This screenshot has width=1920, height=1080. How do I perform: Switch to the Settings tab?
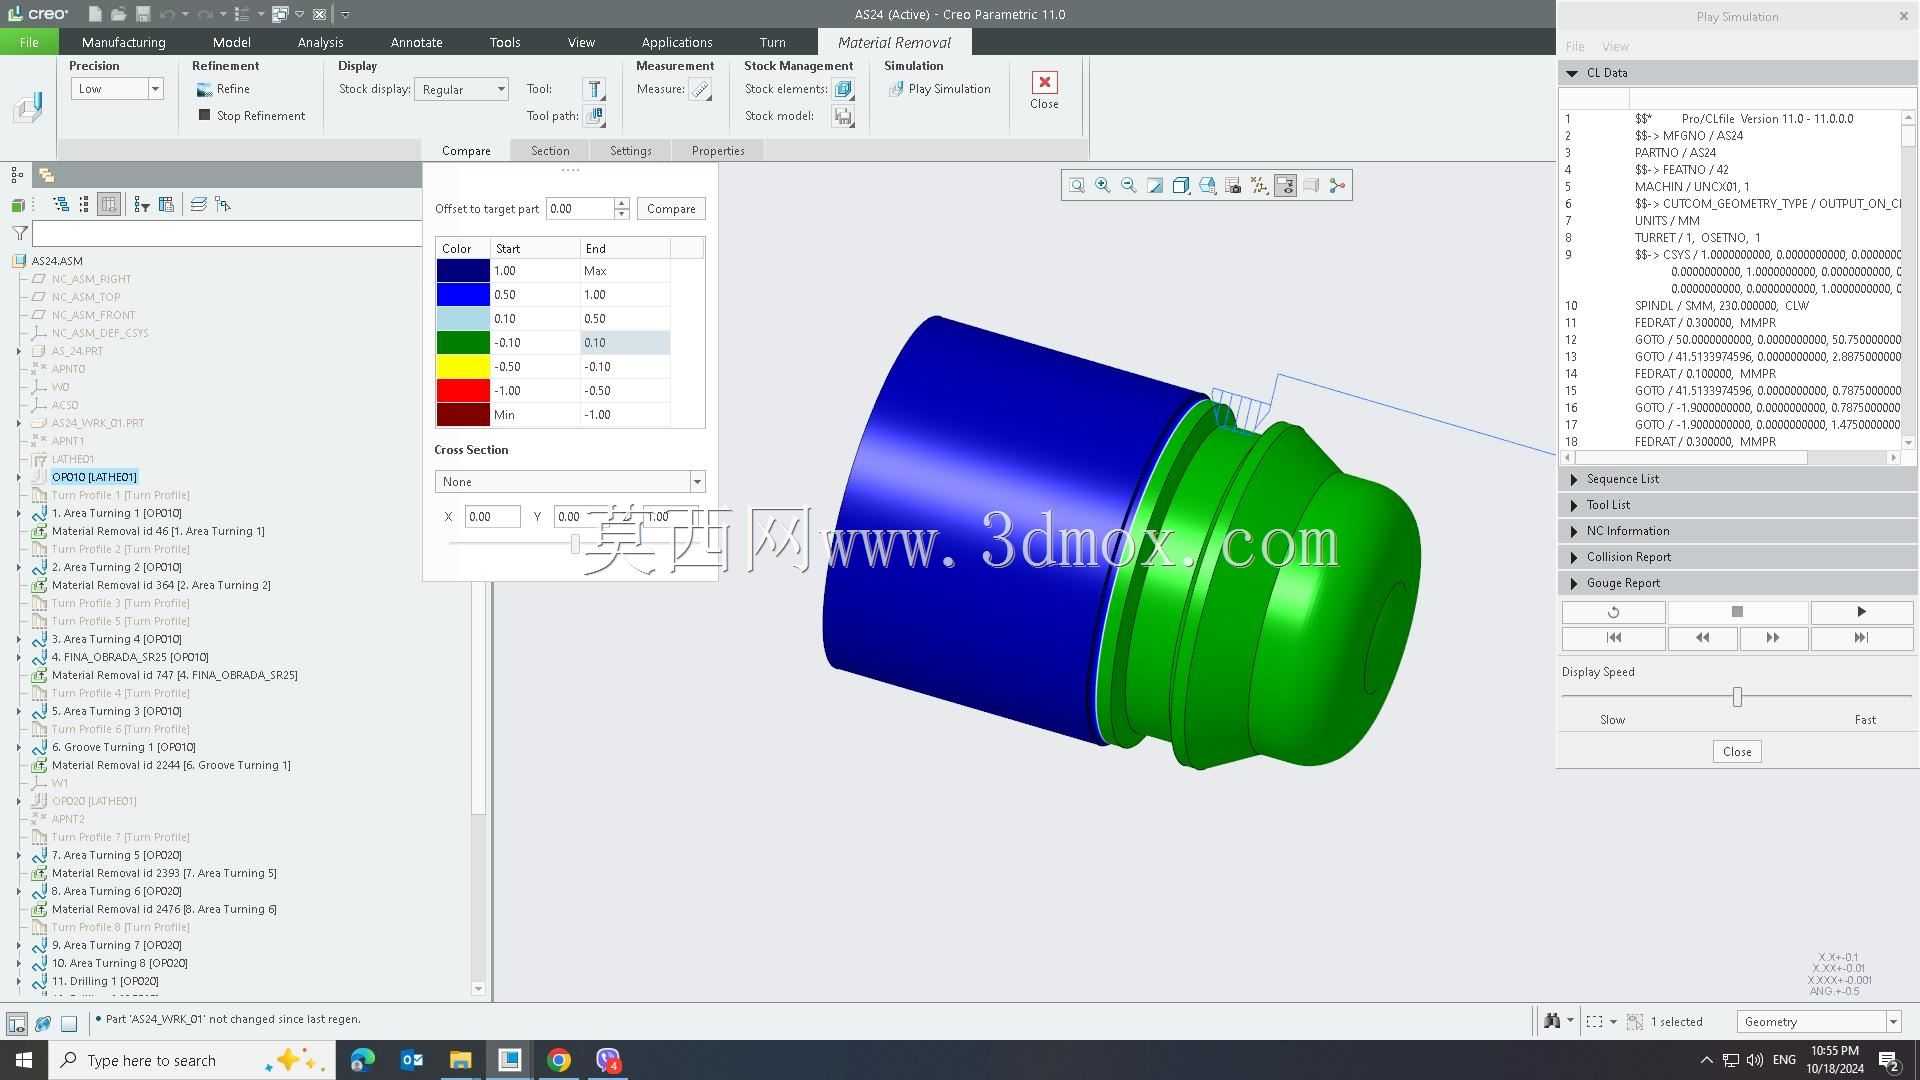[x=631, y=151]
